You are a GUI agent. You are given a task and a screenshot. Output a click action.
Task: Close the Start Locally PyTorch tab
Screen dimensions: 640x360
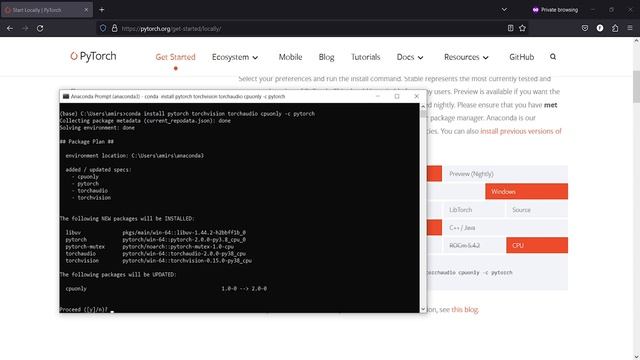86,10
